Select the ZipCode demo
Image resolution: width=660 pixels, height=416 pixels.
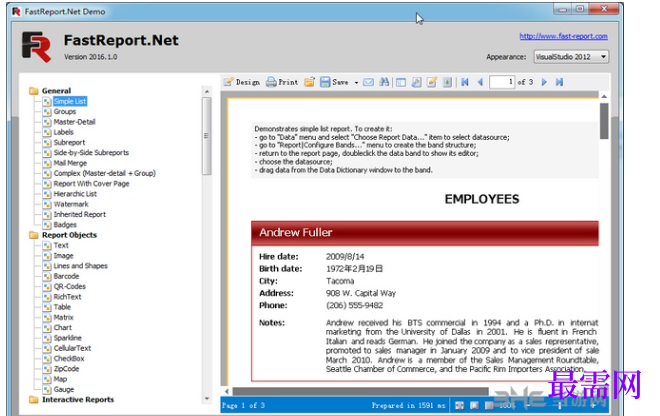(x=67, y=369)
